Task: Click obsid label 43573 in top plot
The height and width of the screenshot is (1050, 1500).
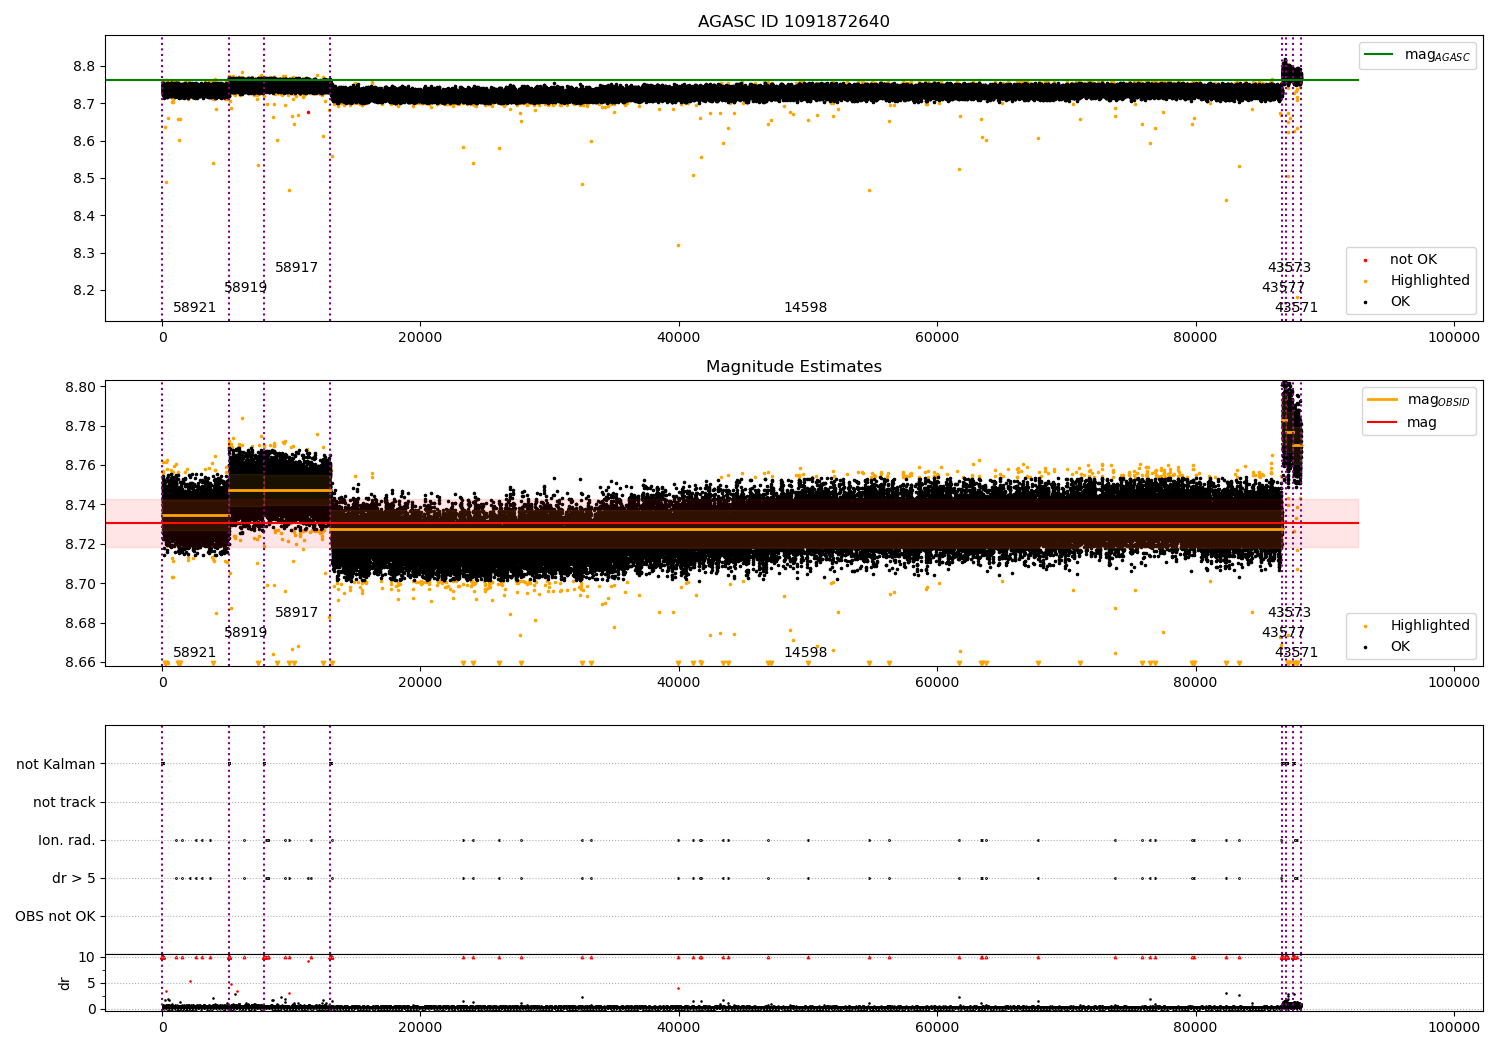Action: pos(1289,268)
